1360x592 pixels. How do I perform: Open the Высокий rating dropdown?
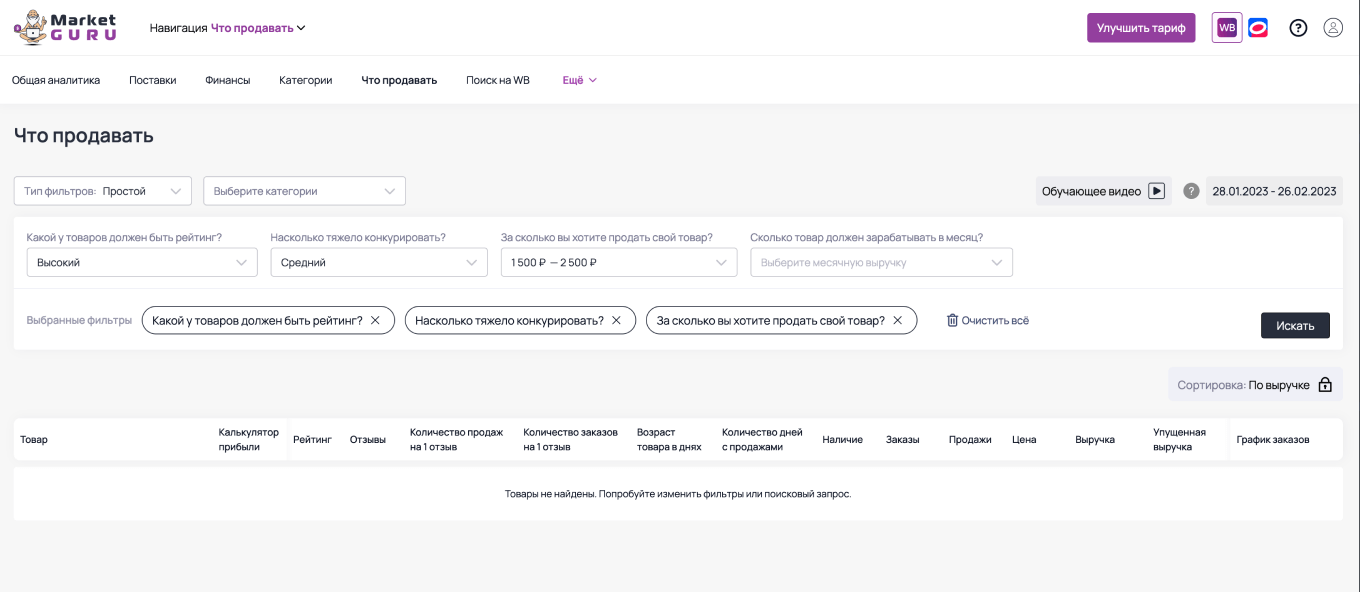click(x=141, y=262)
